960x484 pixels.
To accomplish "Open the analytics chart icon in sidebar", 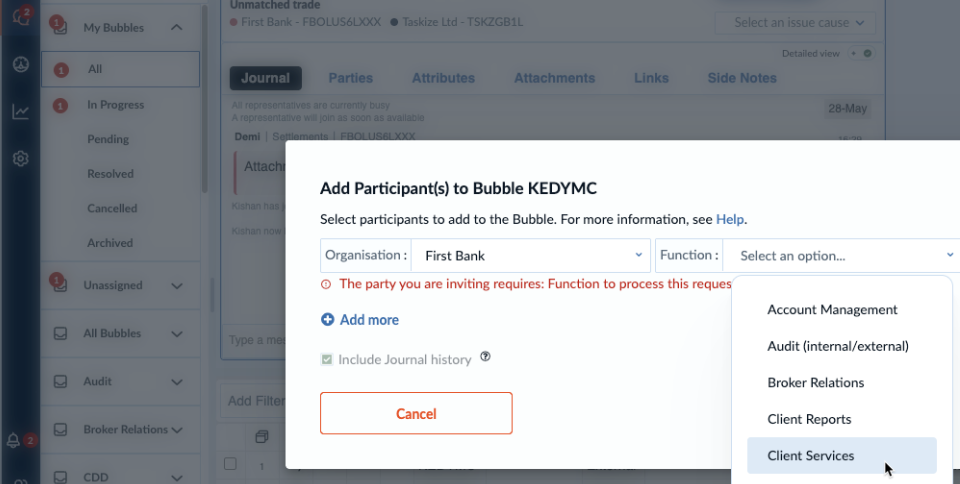I will tap(20, 111).
